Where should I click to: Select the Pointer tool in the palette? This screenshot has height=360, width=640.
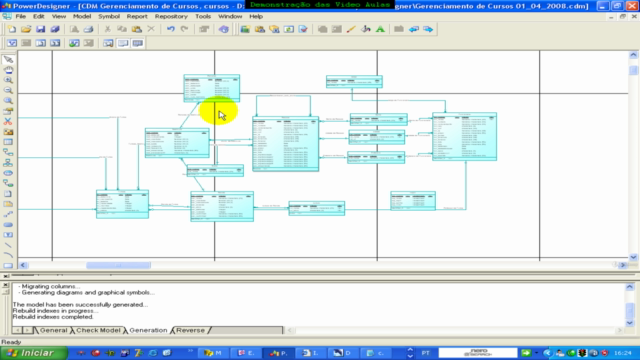tap(8, 60)
